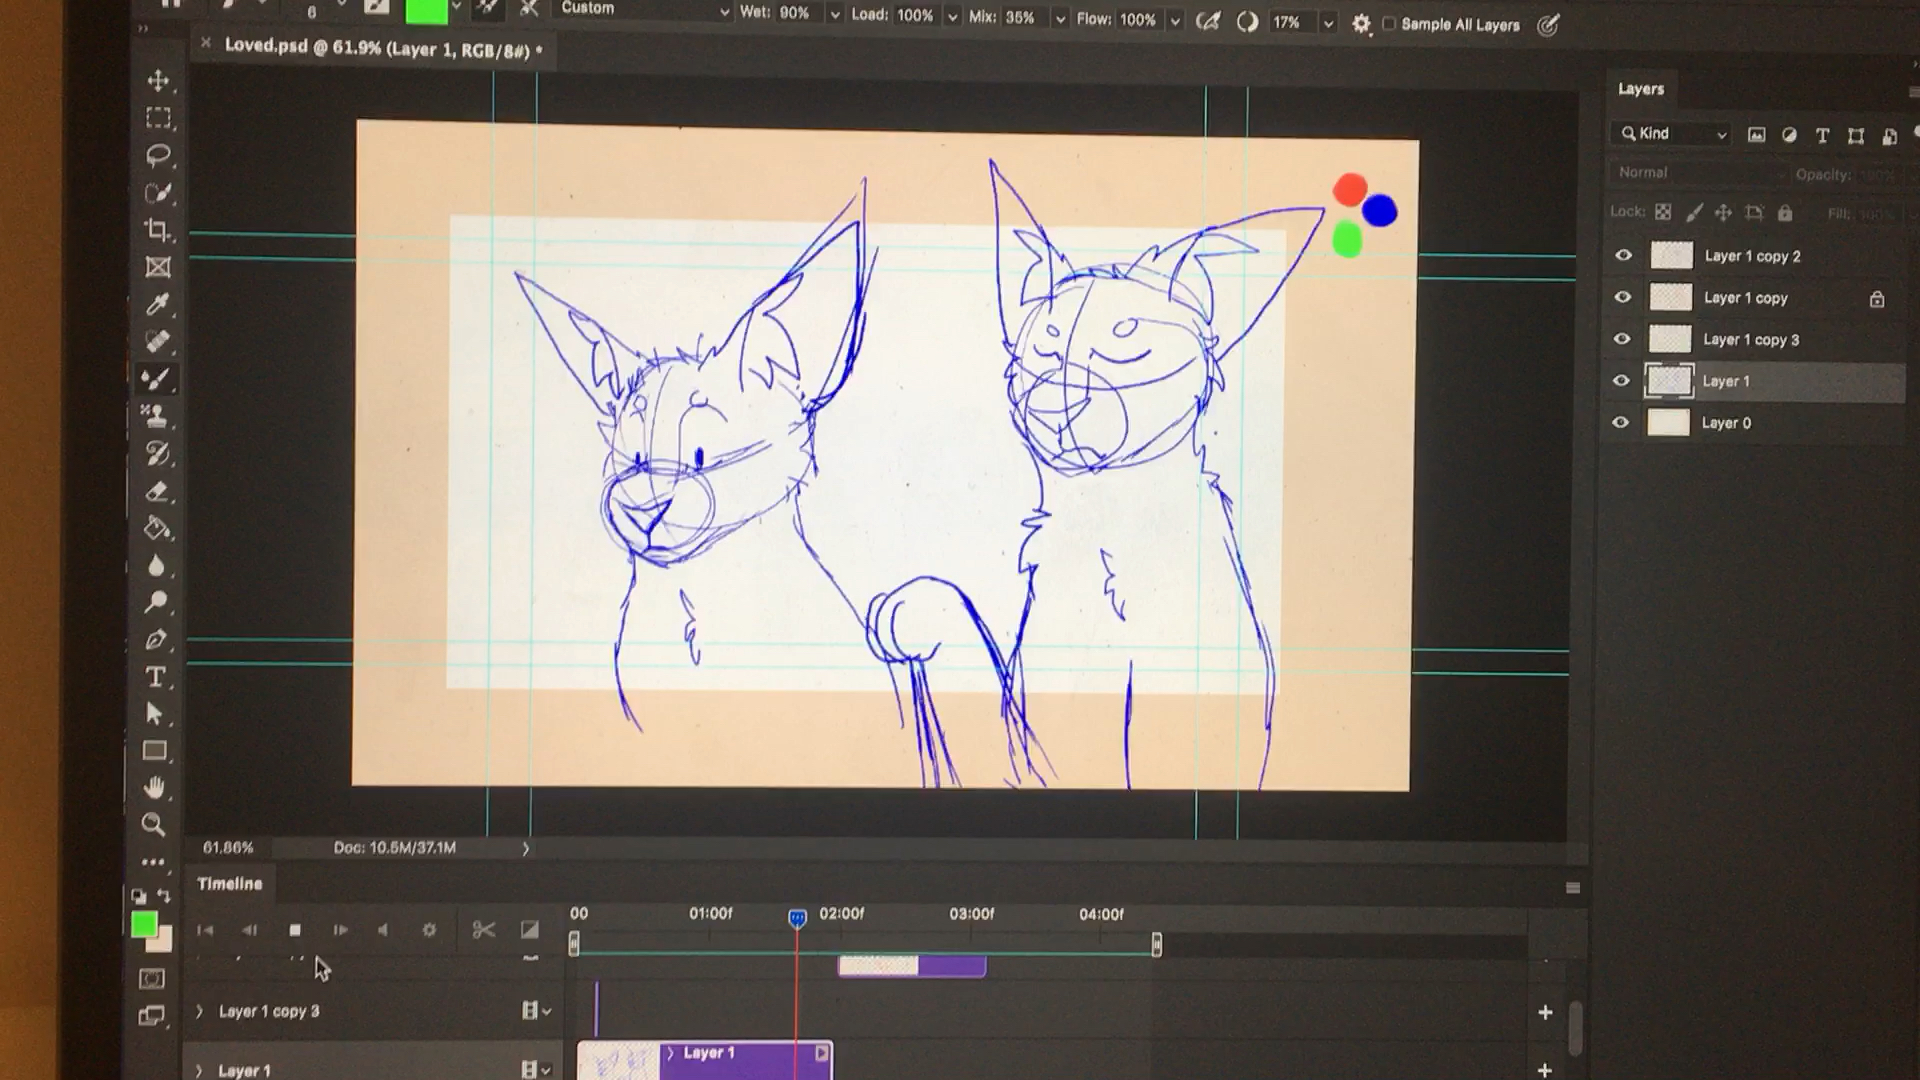Select the Dodge tool
The height and width of the screenshot is (1080, 1920).
click(155, 602)
